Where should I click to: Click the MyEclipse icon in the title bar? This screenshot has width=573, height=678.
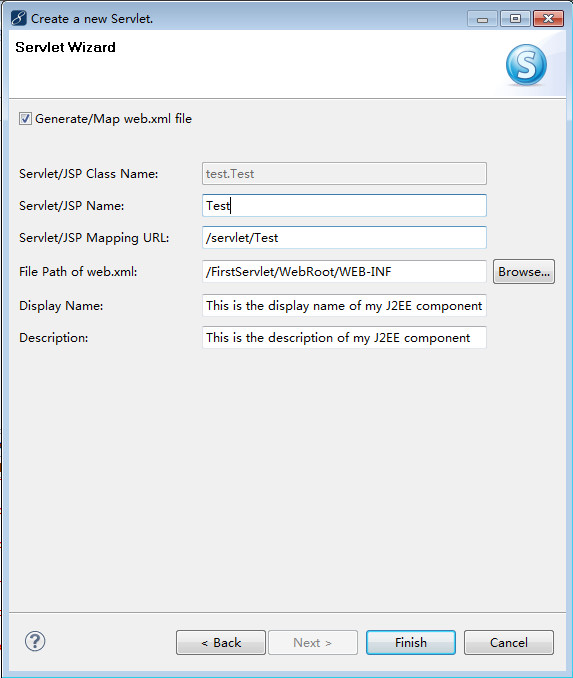(x=19, y=19)
